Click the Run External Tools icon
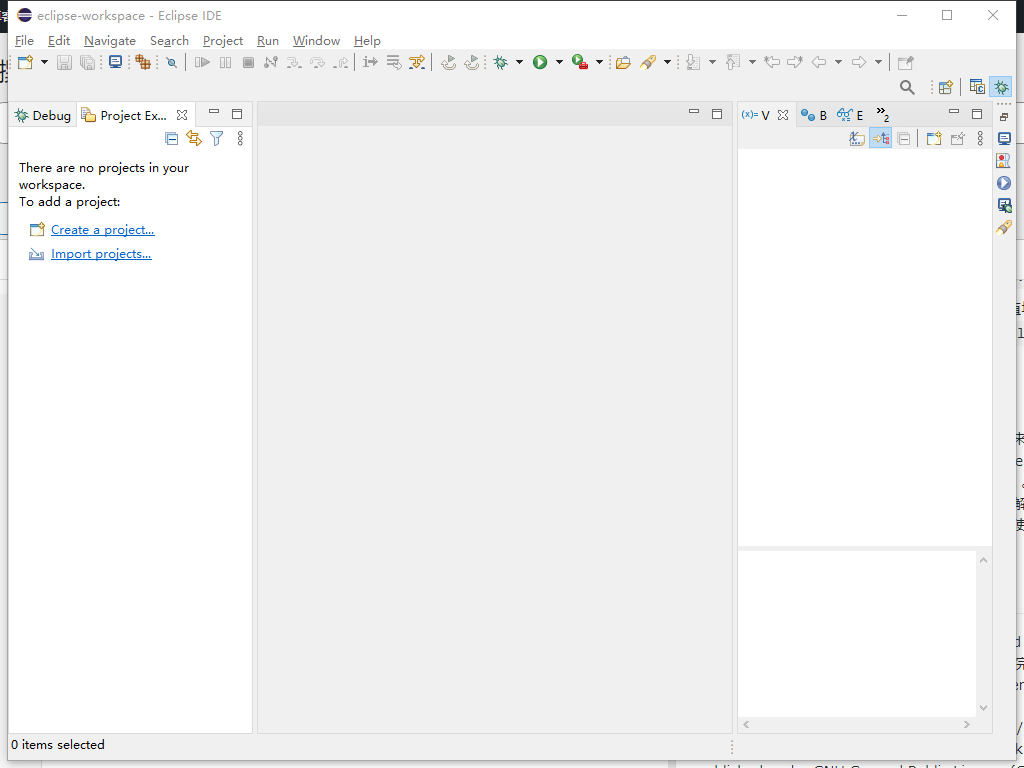The width and height of the screenshot is (1024, 768). (580, 62)
